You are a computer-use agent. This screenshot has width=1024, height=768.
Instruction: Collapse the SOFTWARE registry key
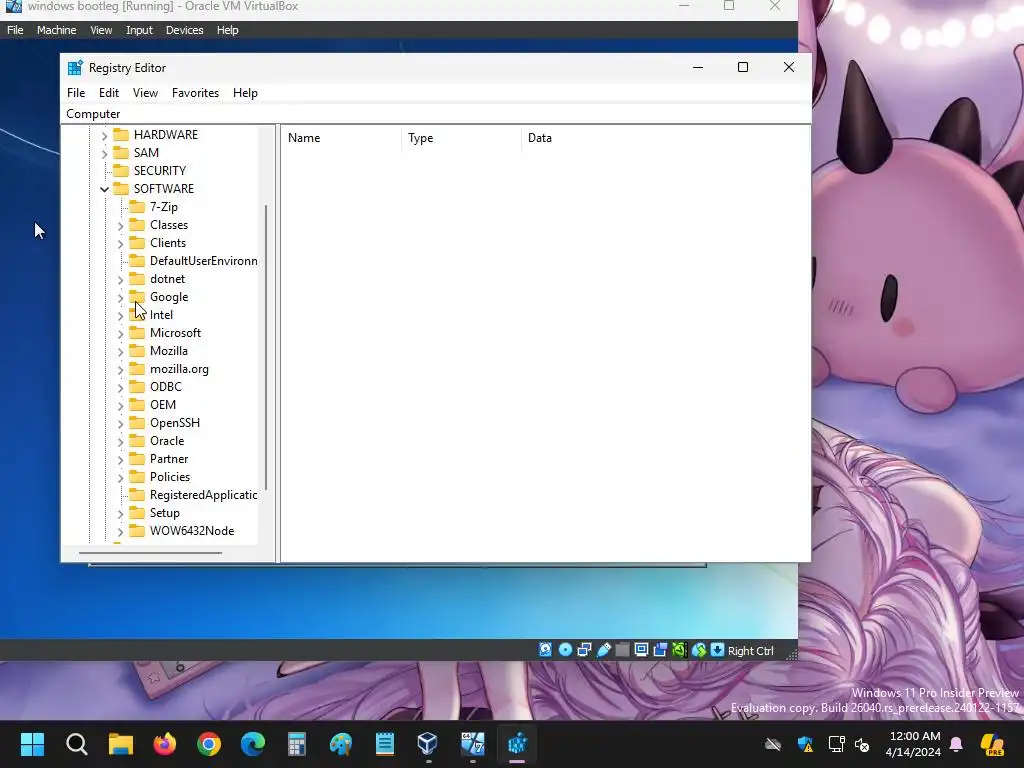104,189
